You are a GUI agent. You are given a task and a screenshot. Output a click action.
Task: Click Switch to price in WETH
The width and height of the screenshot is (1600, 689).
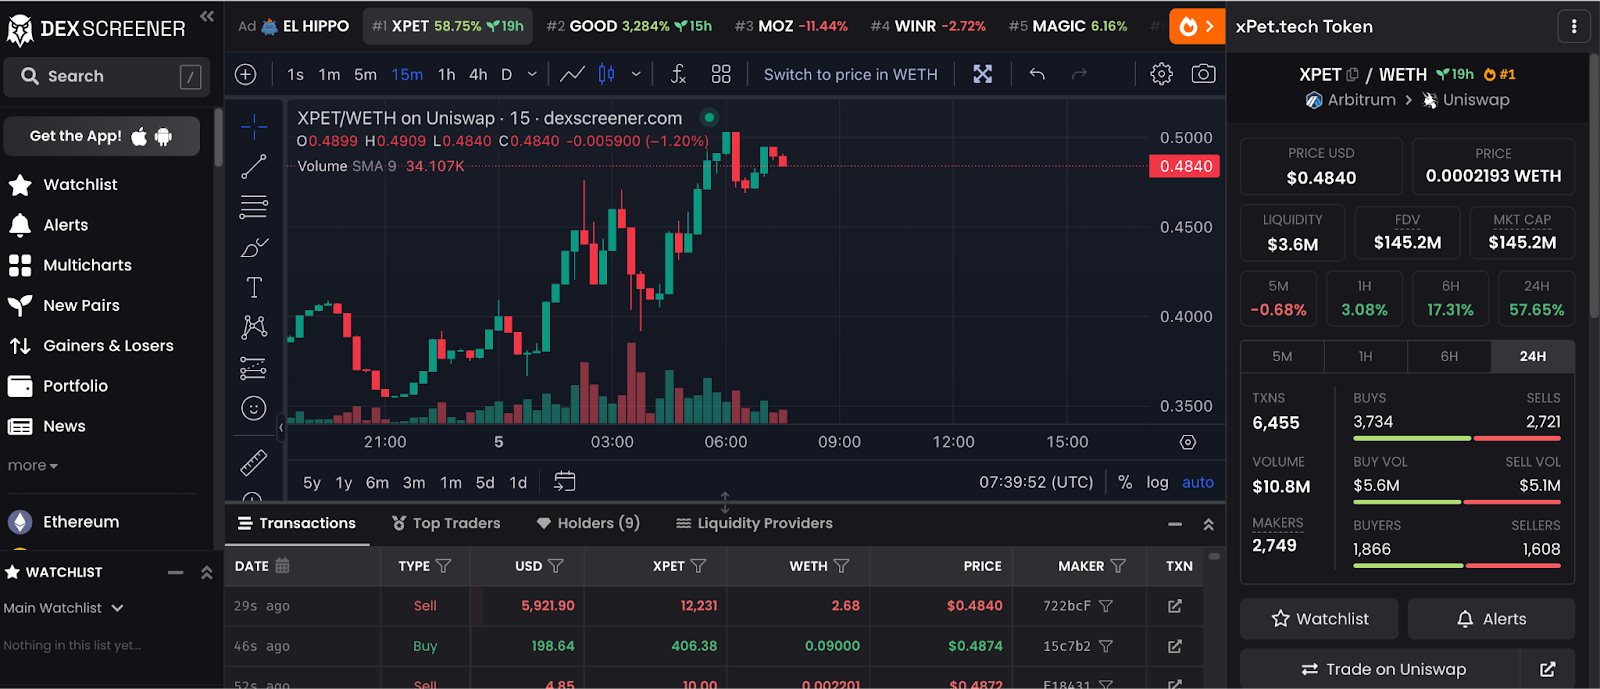[851, 74]
